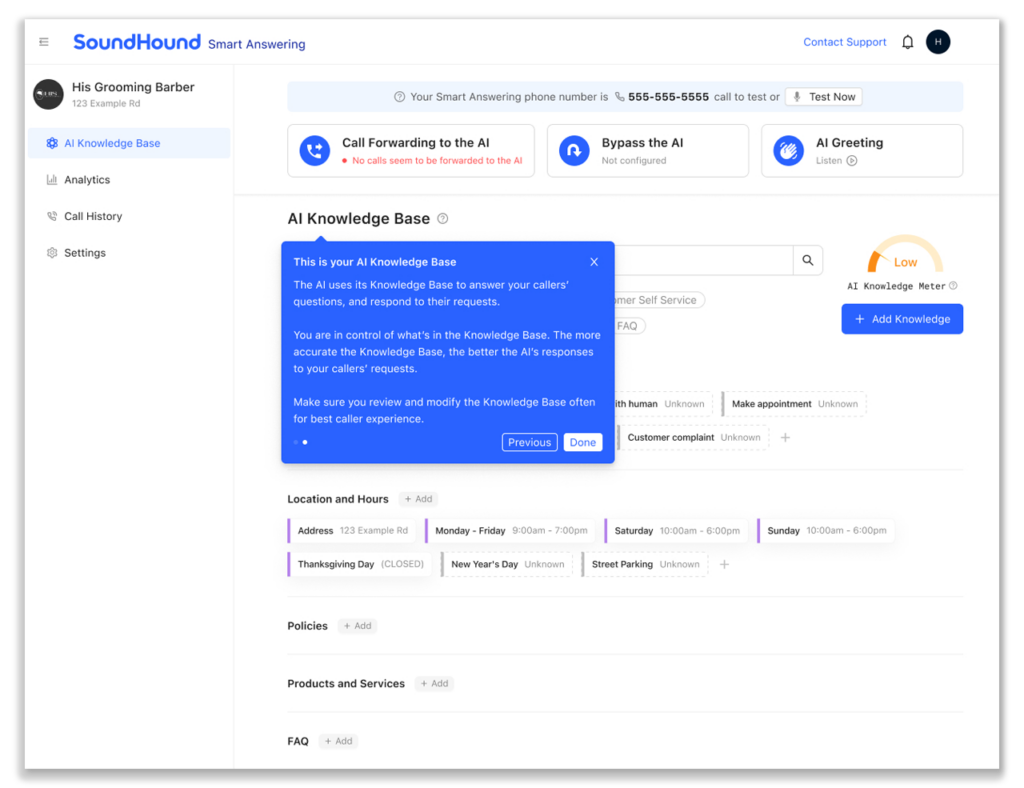Image resolution: width=1024 pixels, height=788 pixels.
Task: Select the Analytics icon in the sidebar
Action: point(51,180)
